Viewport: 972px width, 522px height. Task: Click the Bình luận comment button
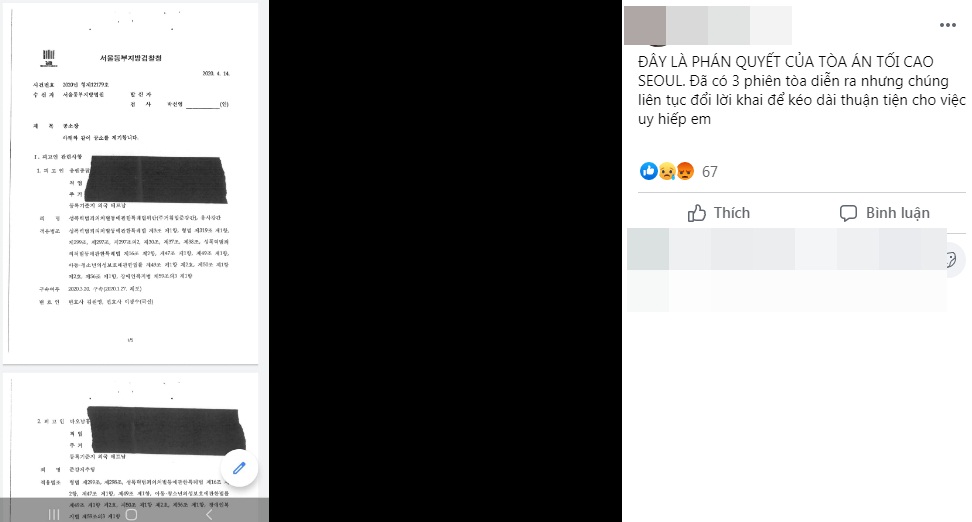pos(885,213)
